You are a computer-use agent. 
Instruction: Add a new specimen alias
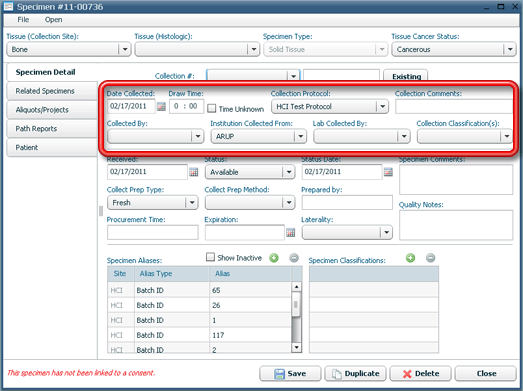click(x=274, y=258)
